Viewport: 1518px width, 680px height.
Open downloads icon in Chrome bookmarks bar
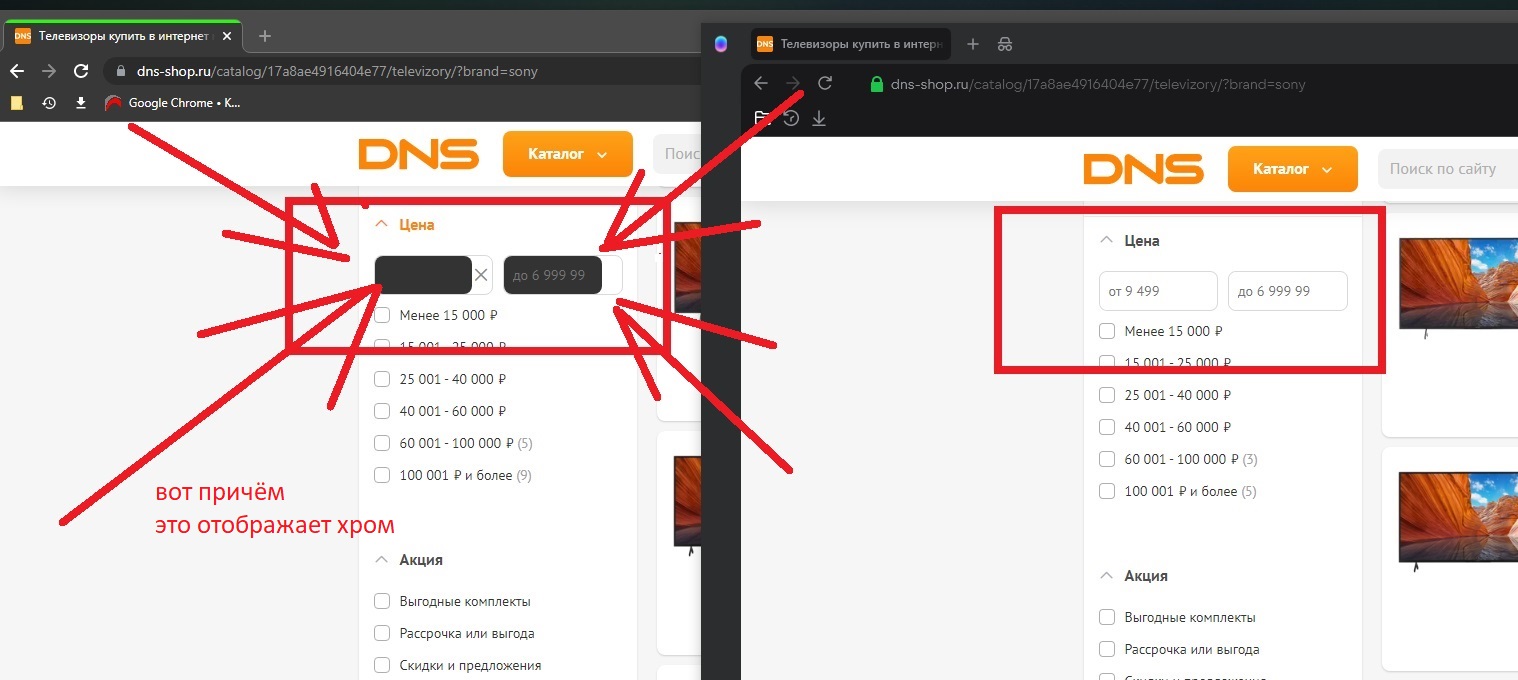point(81,103)
